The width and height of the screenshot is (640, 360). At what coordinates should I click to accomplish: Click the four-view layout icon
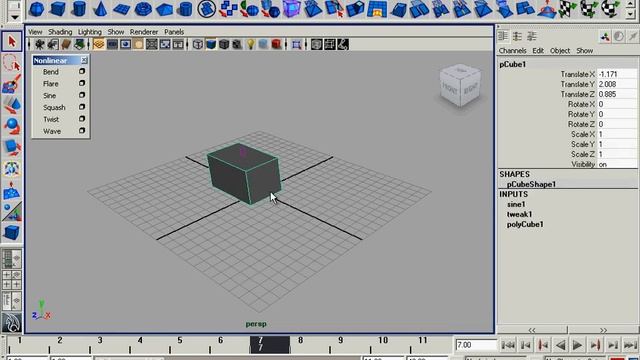(12, 280)
